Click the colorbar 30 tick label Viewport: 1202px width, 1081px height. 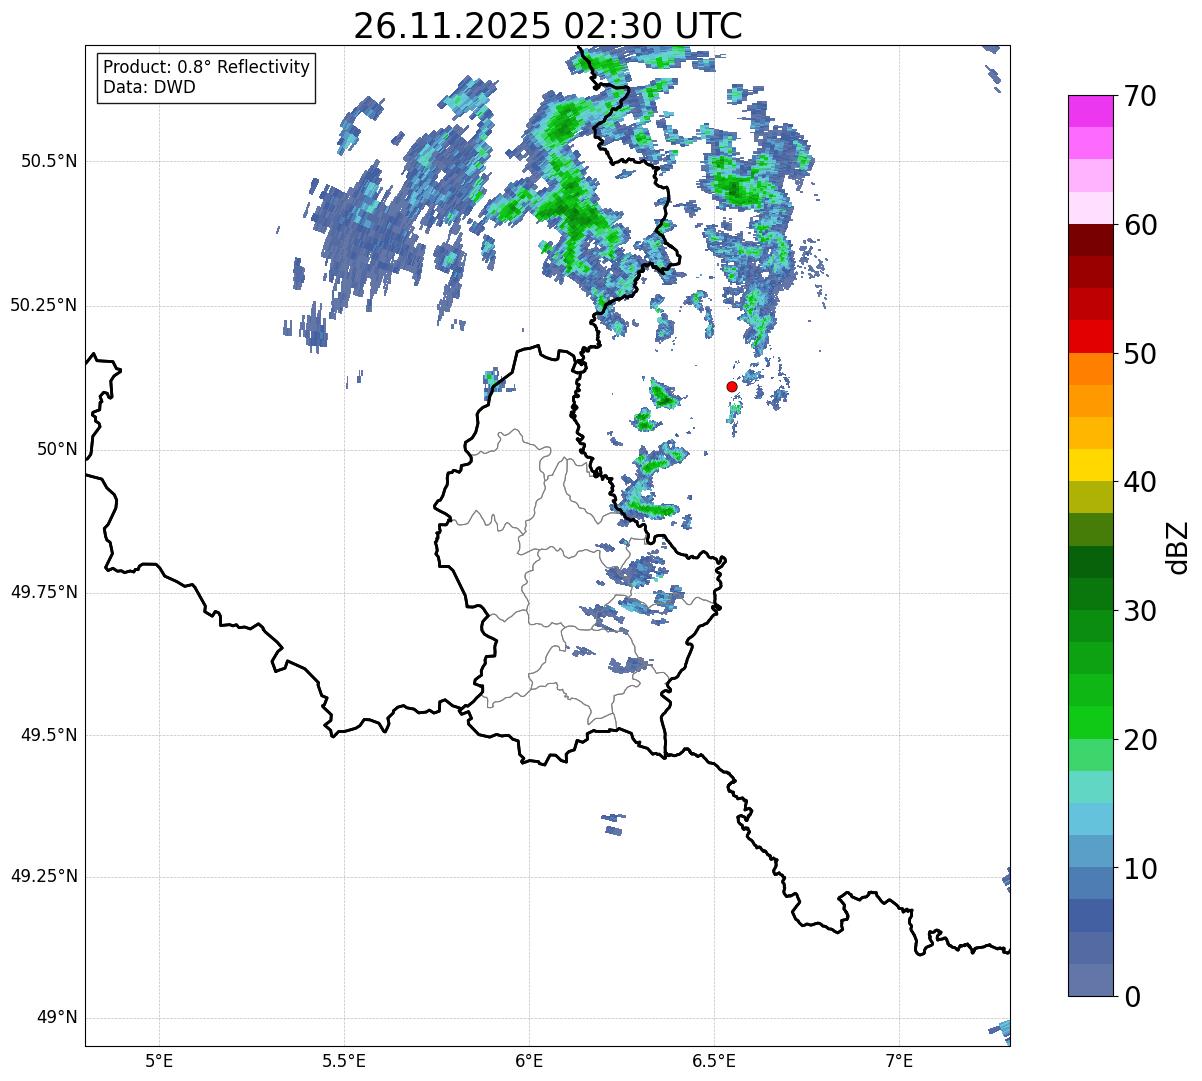[x=1139, y=611]
